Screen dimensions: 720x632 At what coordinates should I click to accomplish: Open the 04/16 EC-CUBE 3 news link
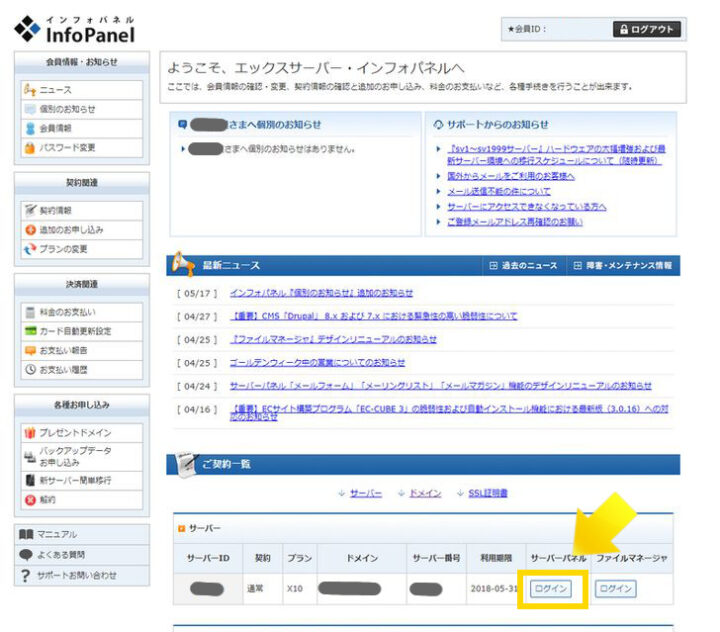pyautogui.click(x=449, y=412)
